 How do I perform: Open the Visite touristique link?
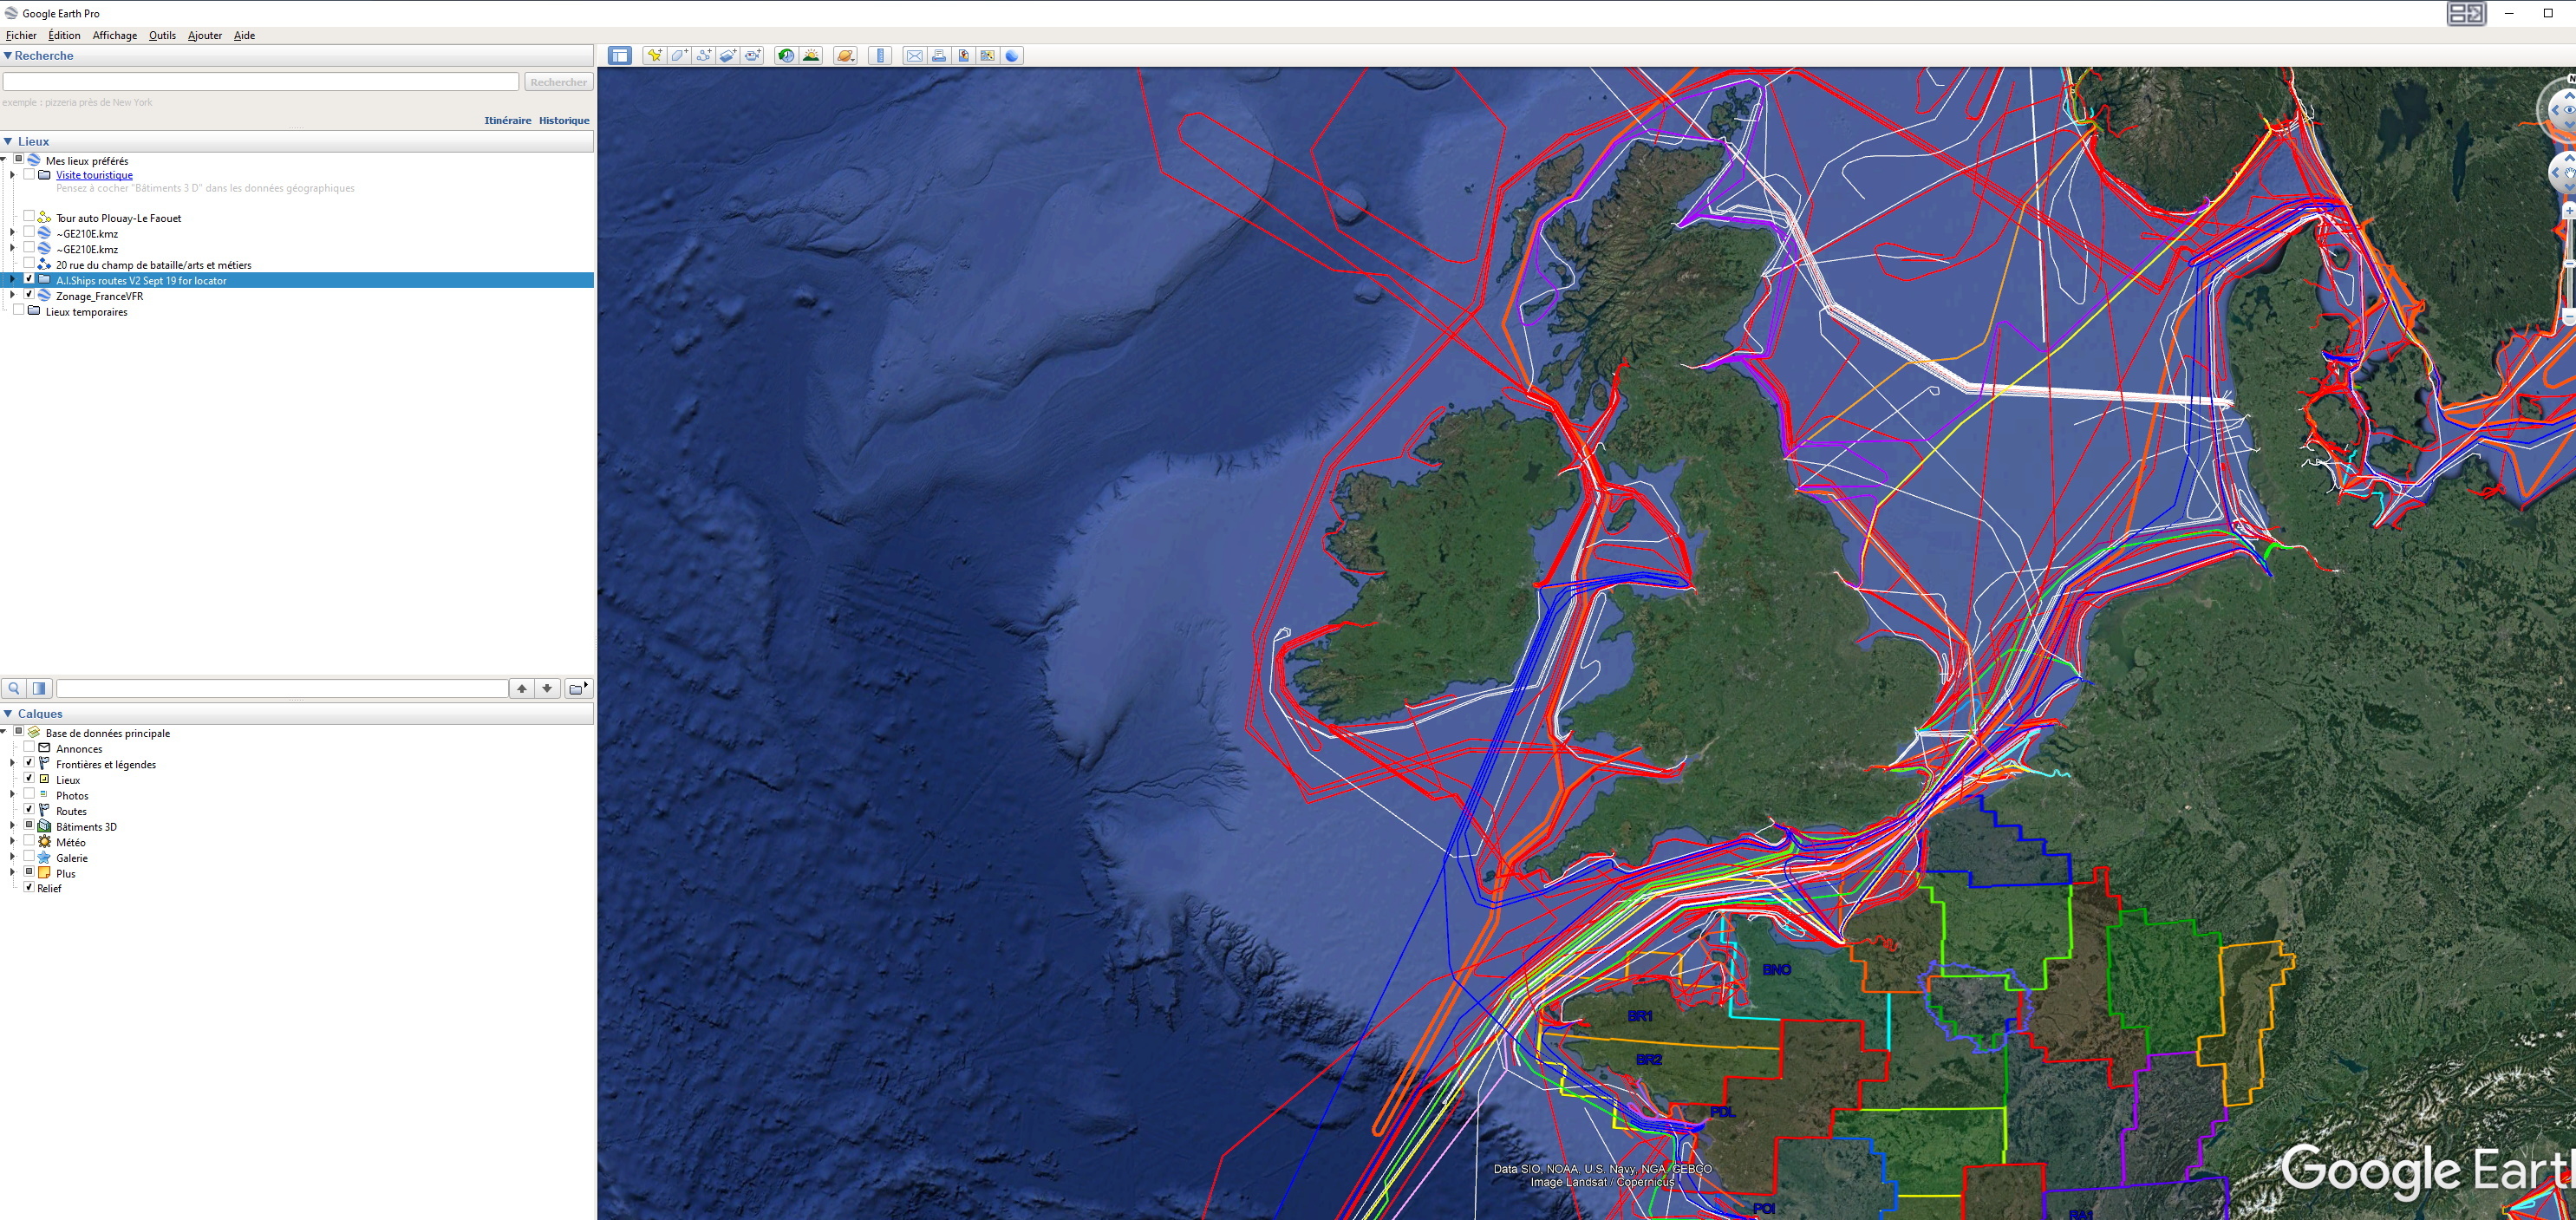point(94,175)
